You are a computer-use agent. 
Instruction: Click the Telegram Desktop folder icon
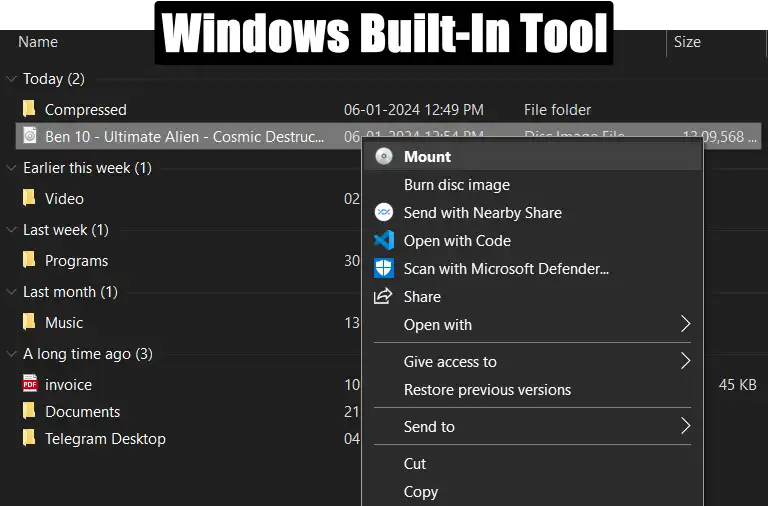(x=29, y=438)
